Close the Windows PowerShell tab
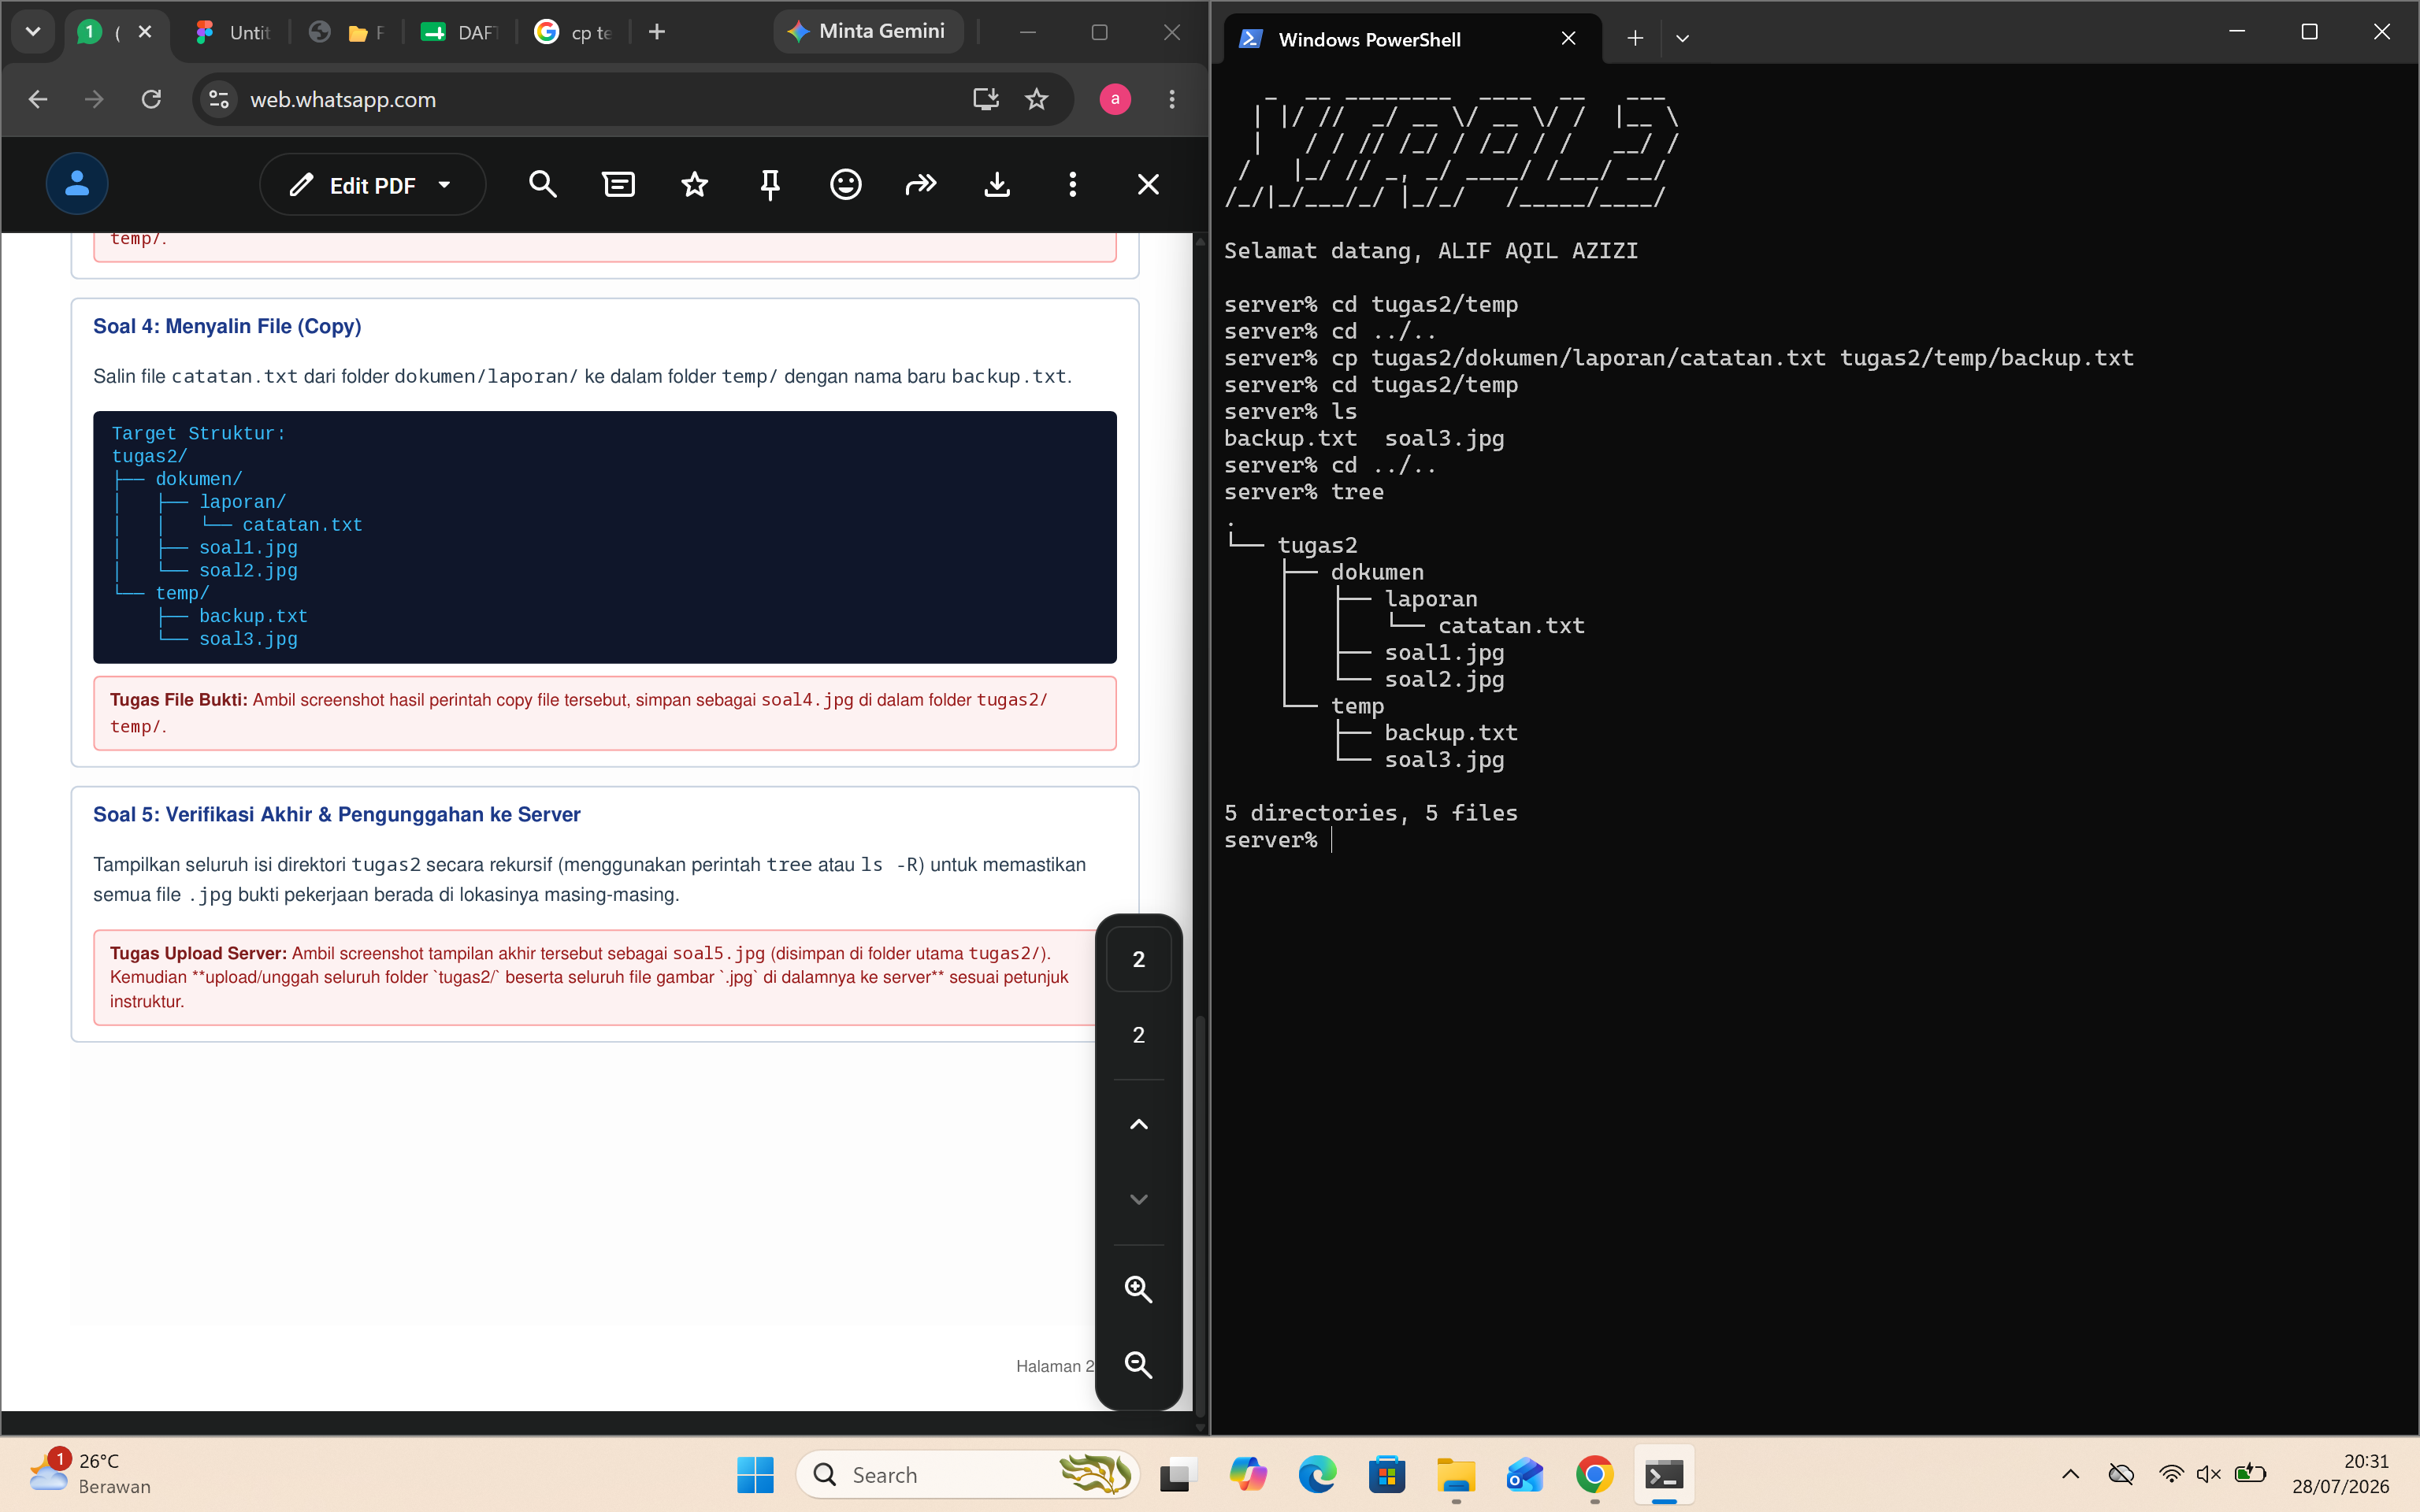This screenshot has width=2420, height=1512. 1568,39
